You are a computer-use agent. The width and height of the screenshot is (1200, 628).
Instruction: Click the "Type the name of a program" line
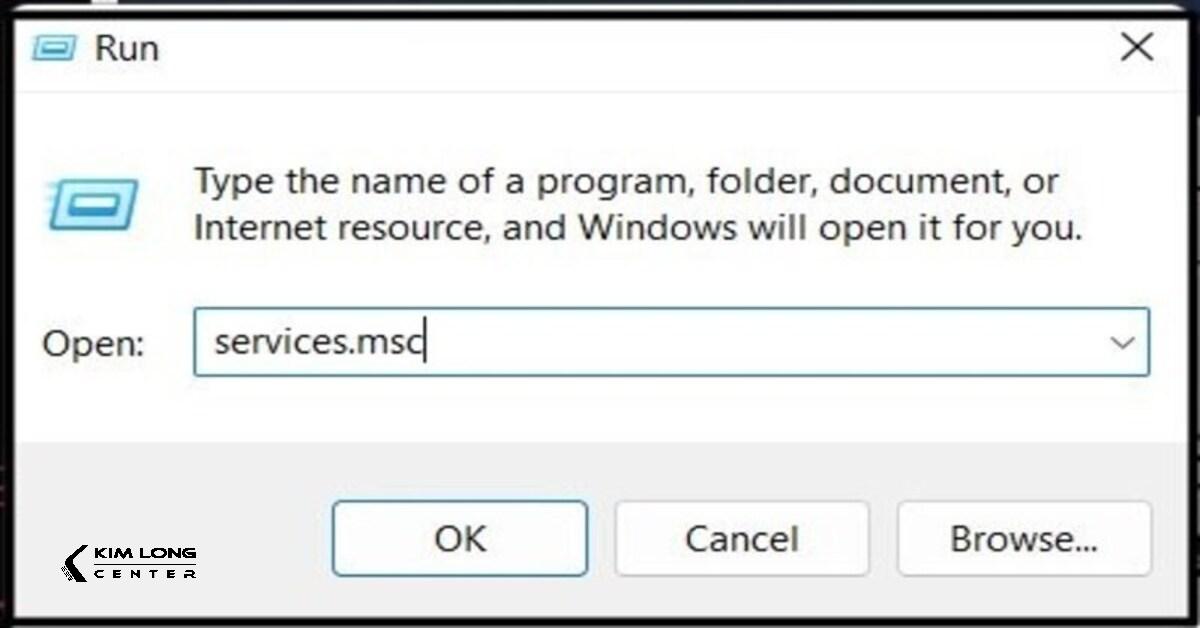(625, 182)
